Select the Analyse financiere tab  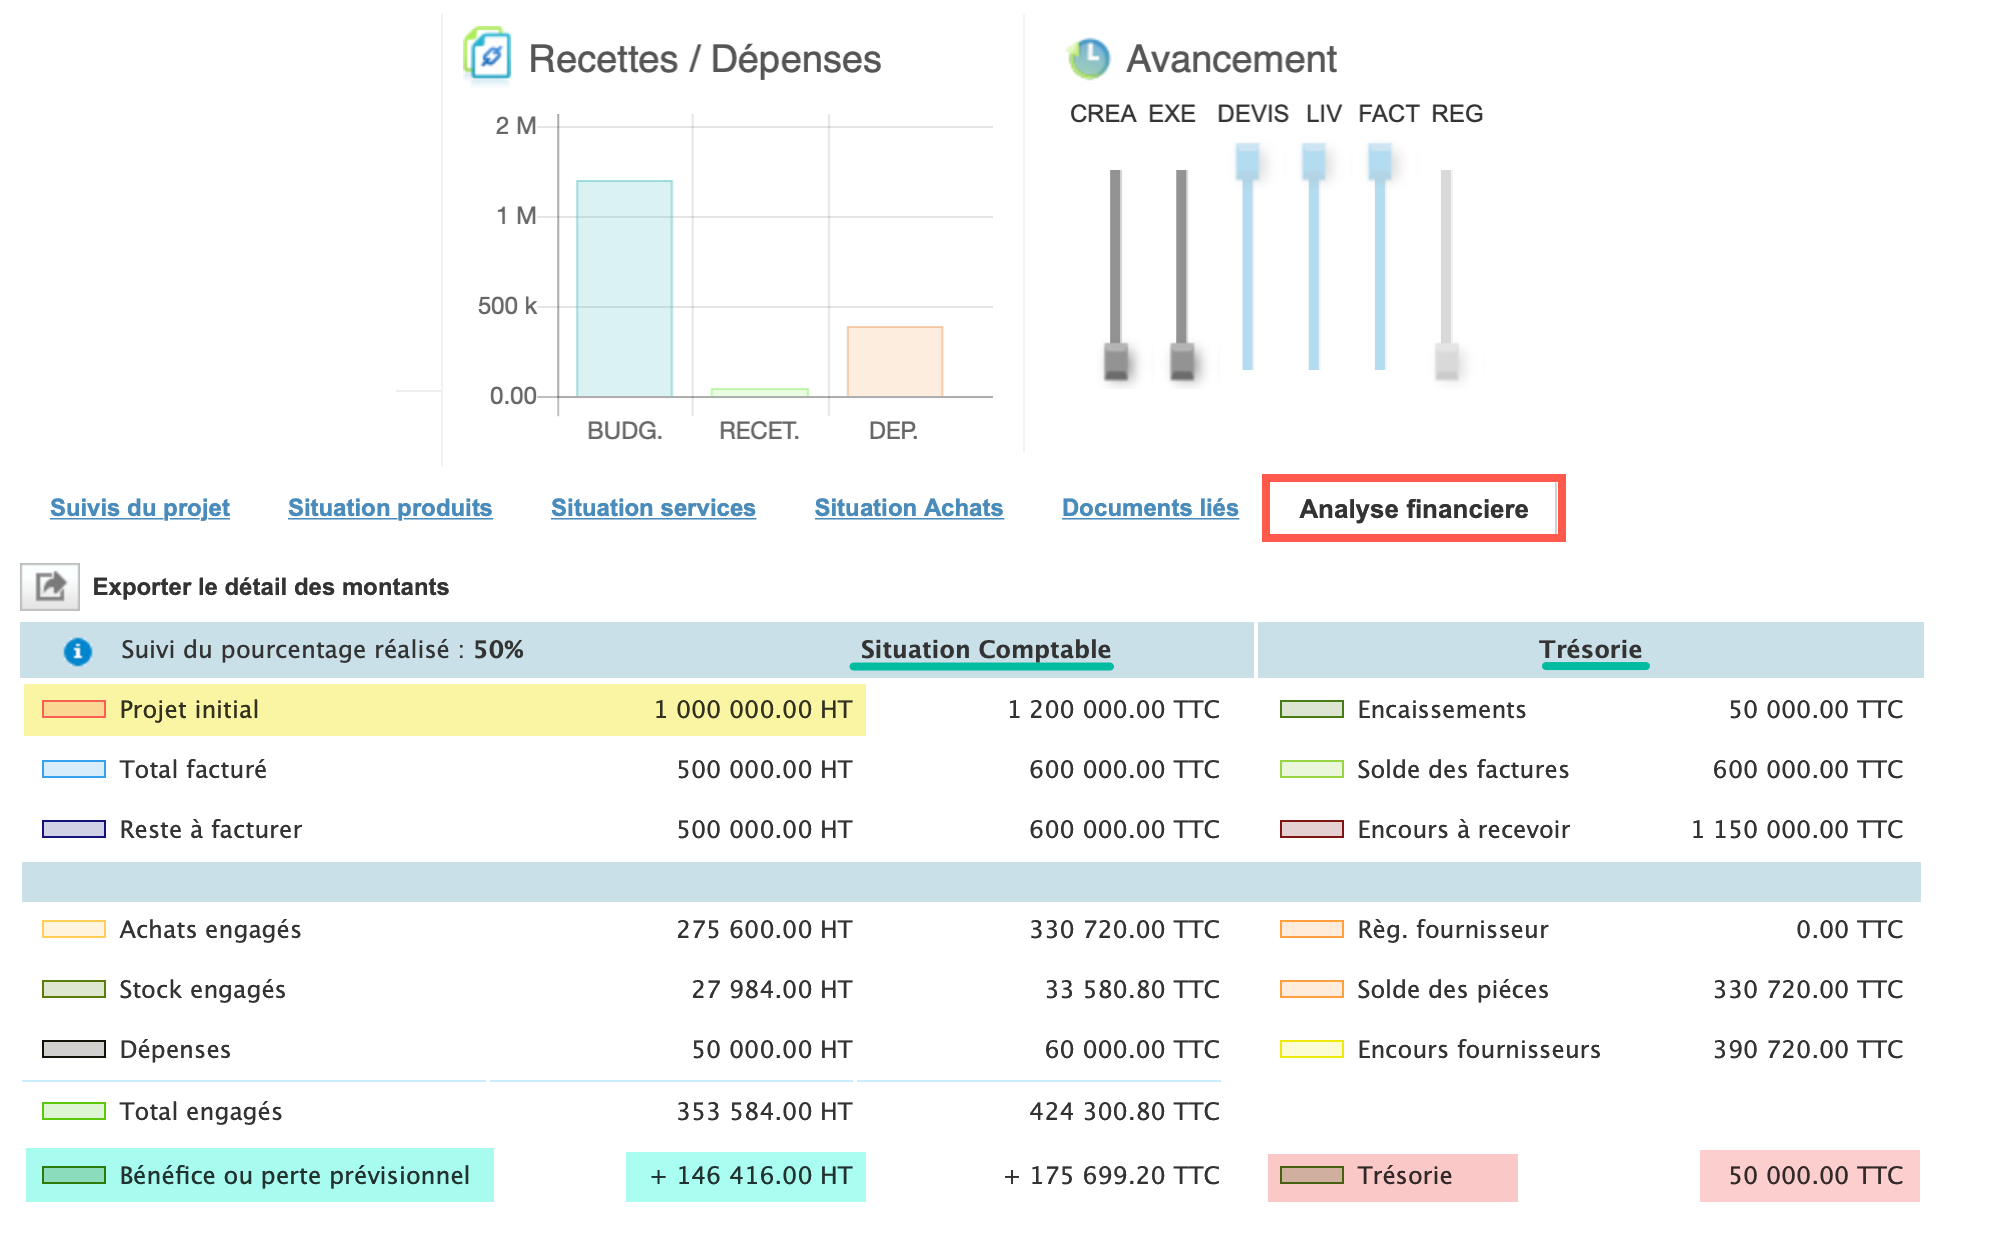pos(1413,509)
